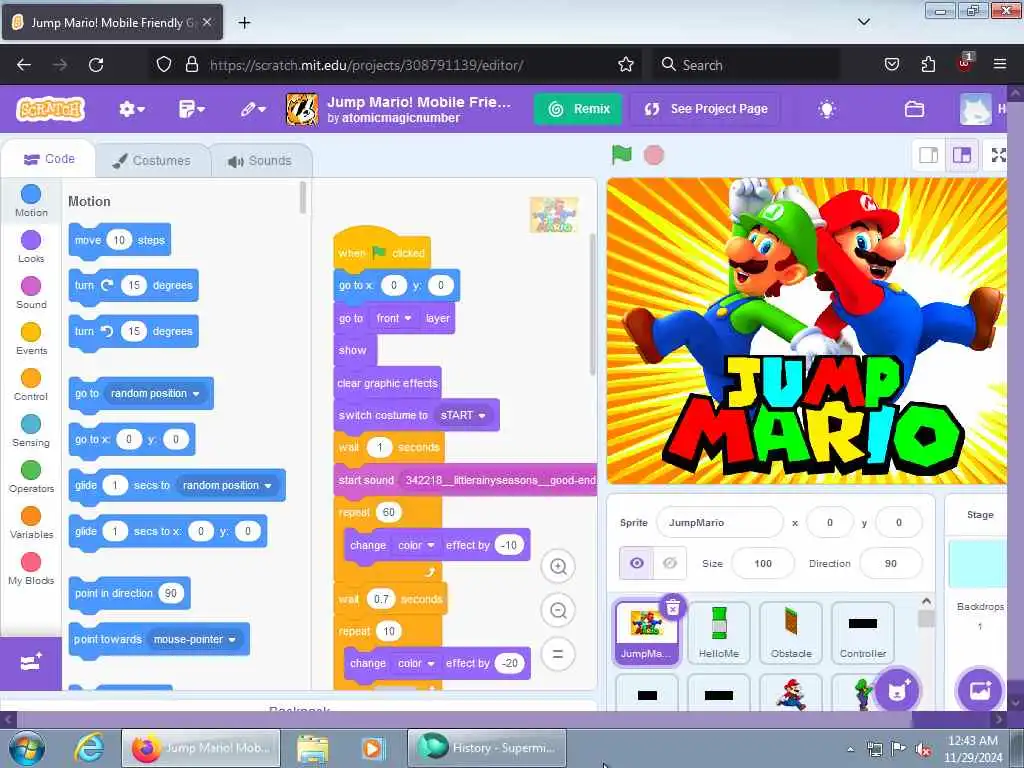Switch to large stage layout
This screenshot has width=1024, height=768.
click(x=962, y=155)
